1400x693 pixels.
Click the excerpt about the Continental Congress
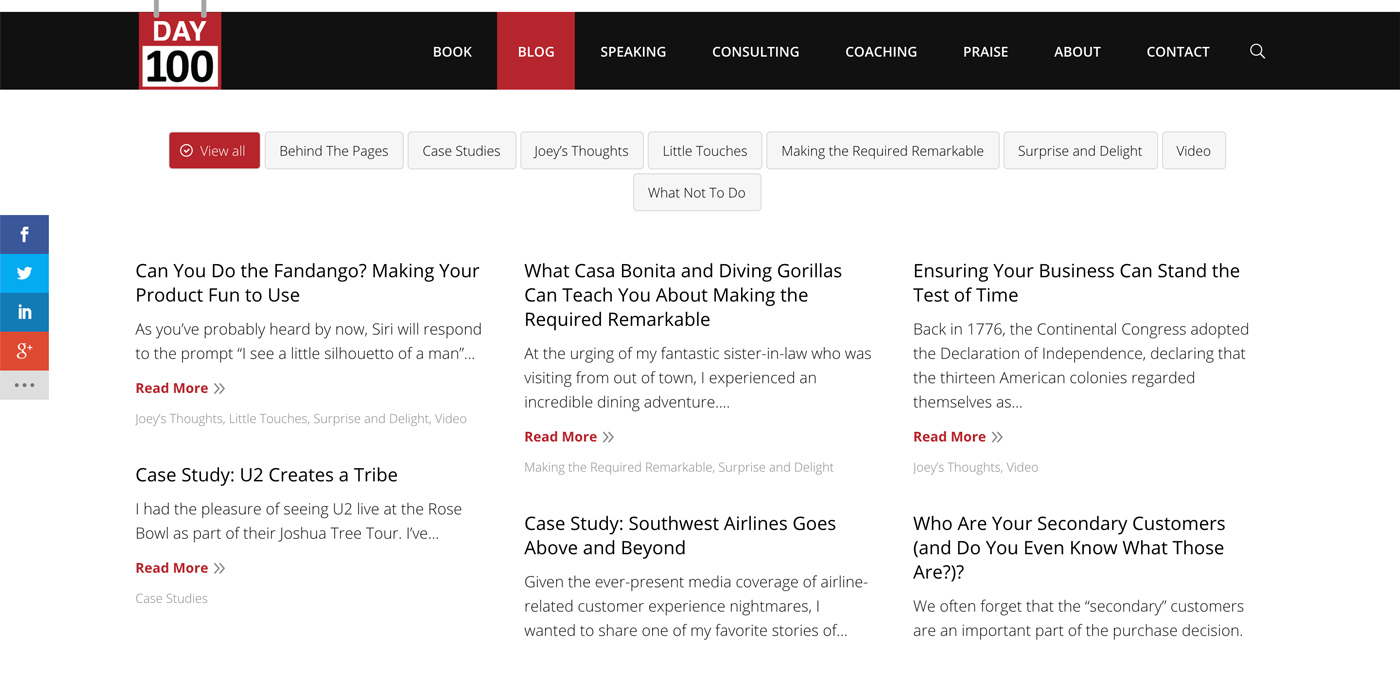point(1081,365)
